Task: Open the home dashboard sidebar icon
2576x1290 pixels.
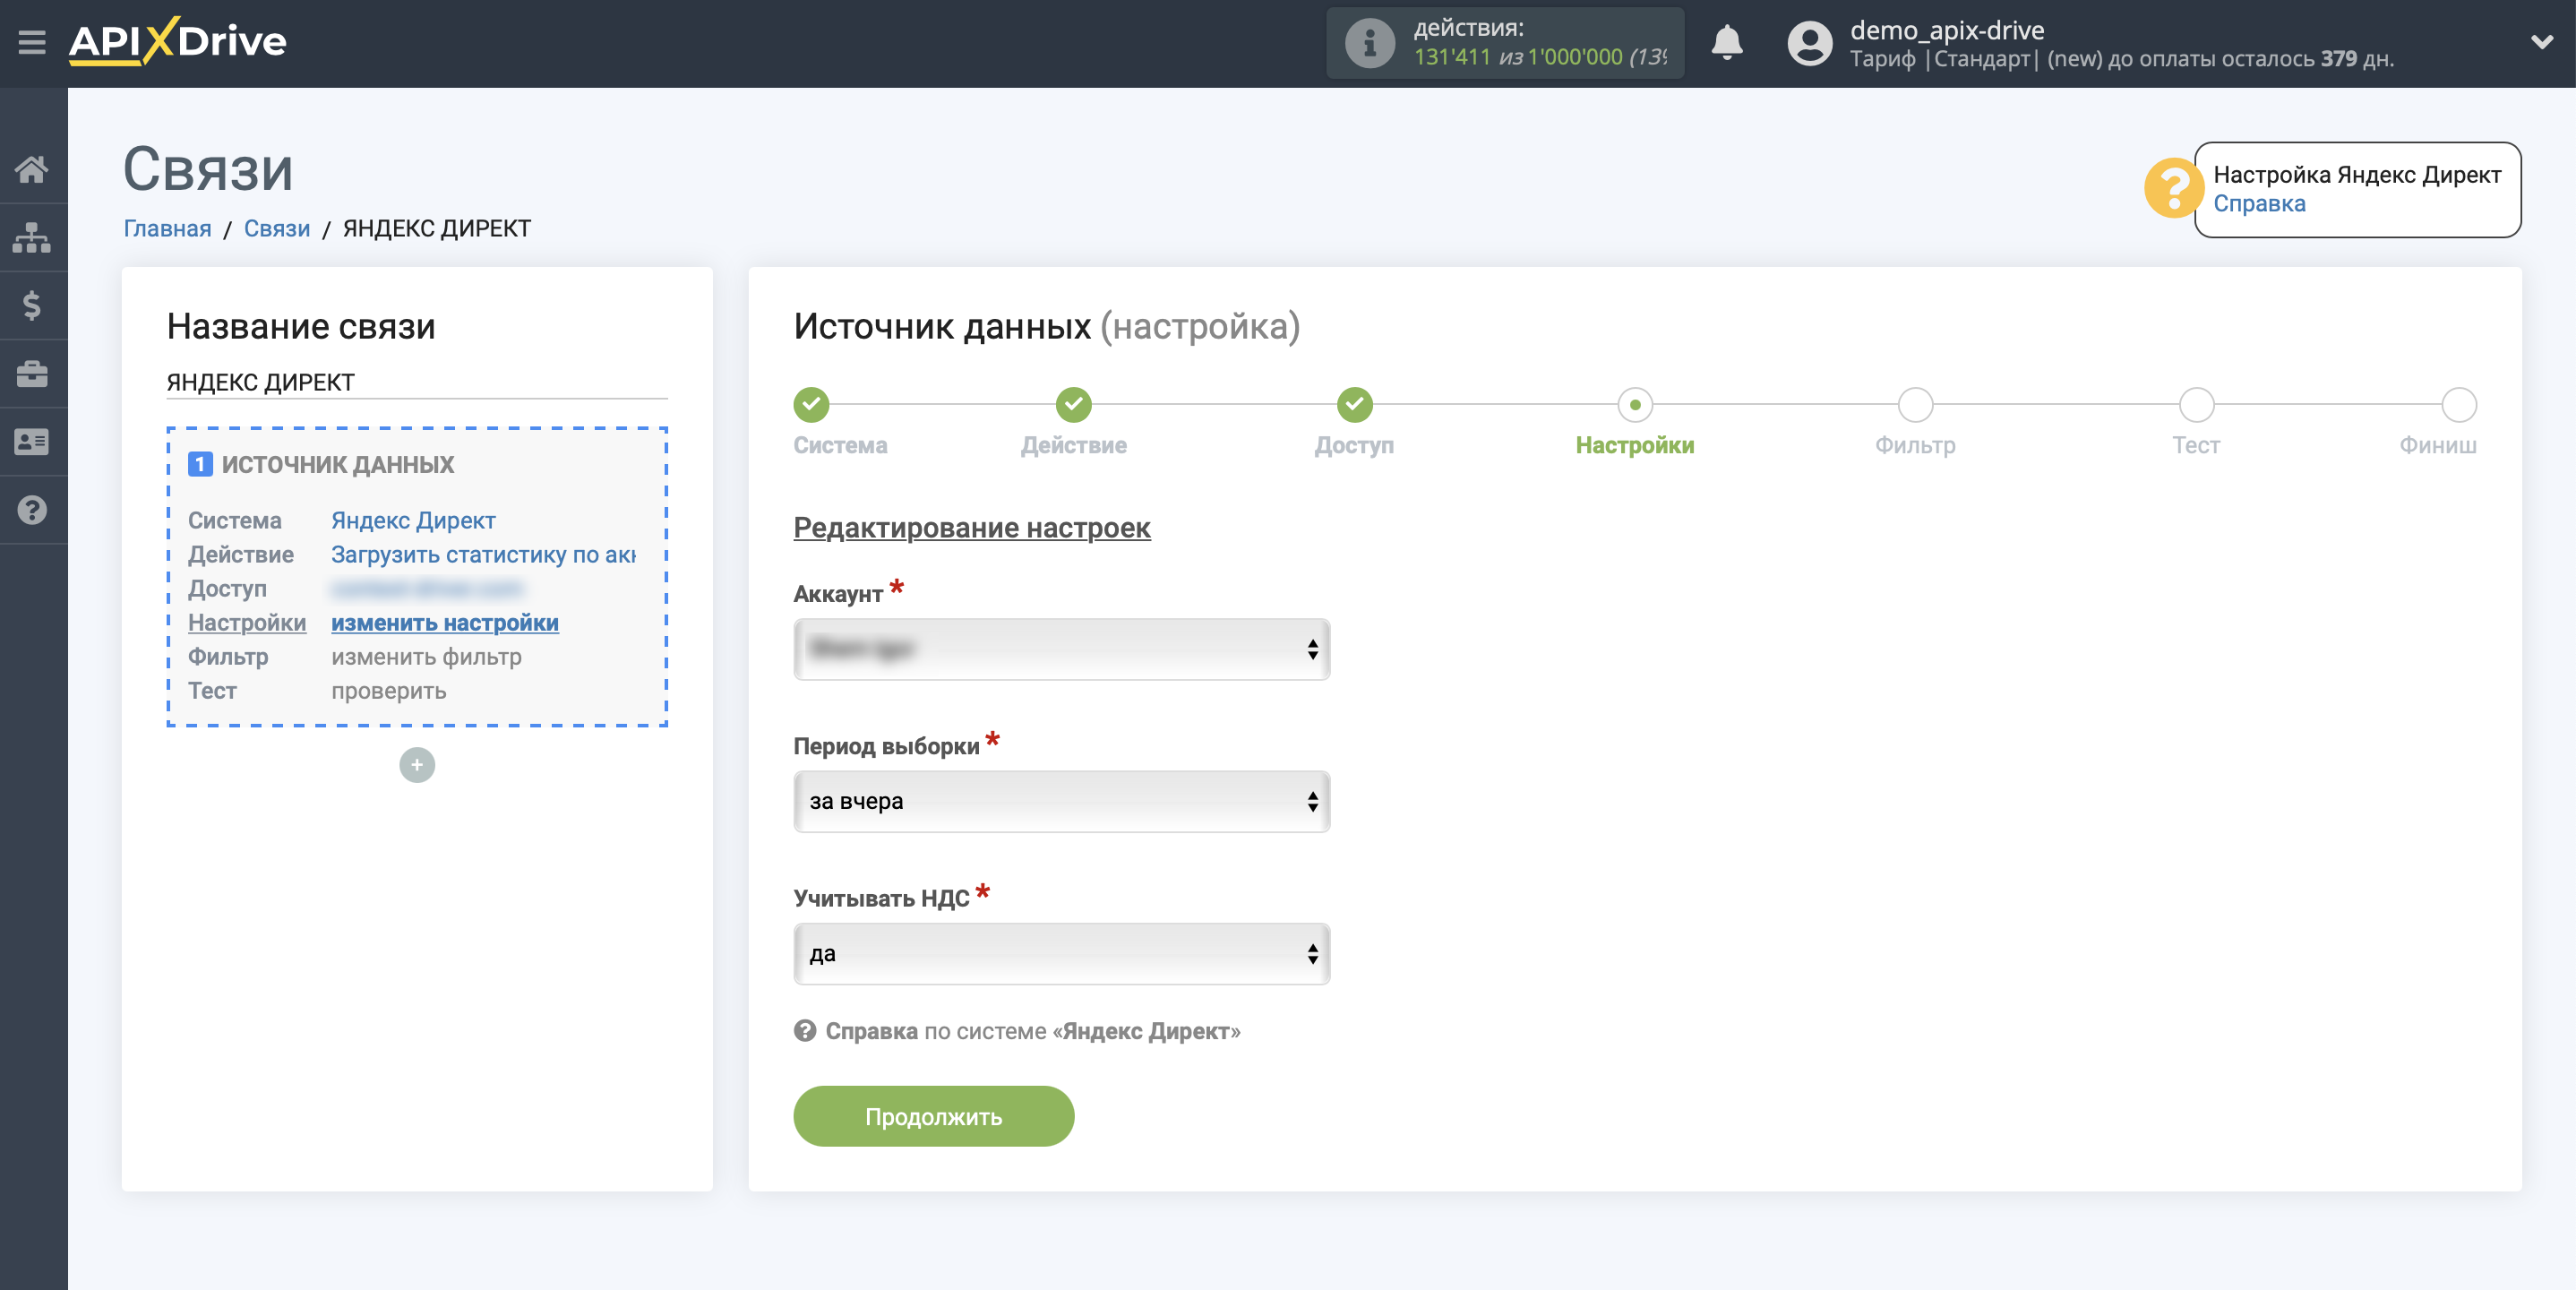Action: 32,169
